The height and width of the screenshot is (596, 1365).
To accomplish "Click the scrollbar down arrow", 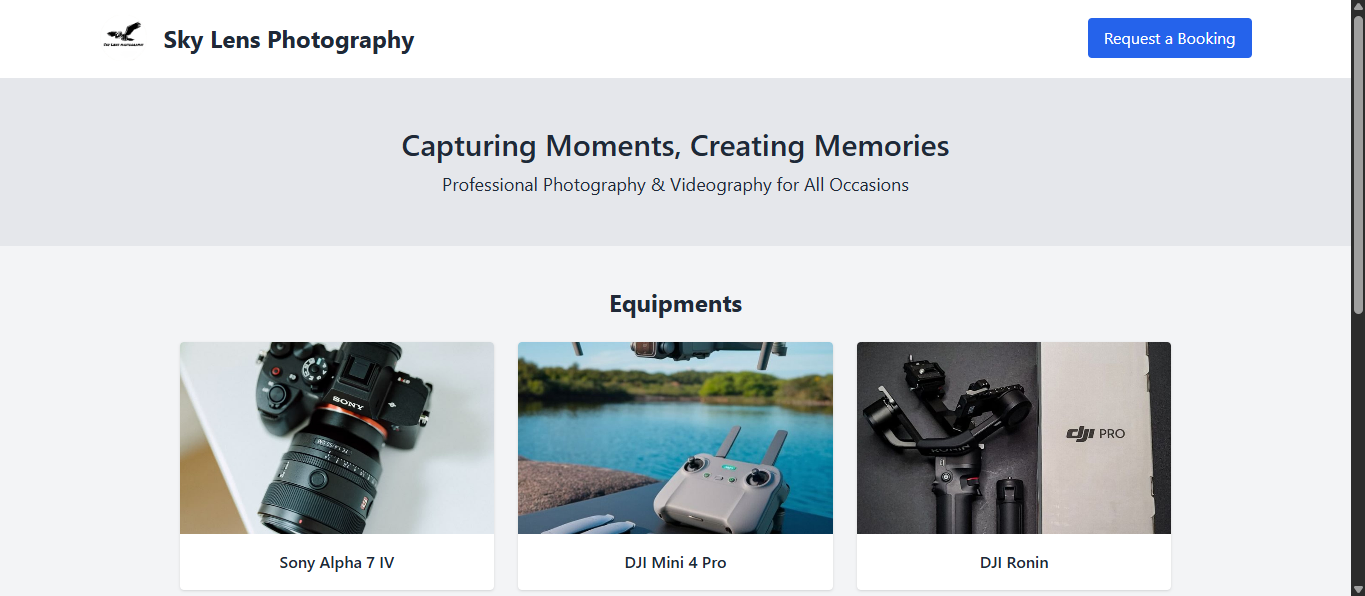I will pyautogui.click(x=1357, y=588).
